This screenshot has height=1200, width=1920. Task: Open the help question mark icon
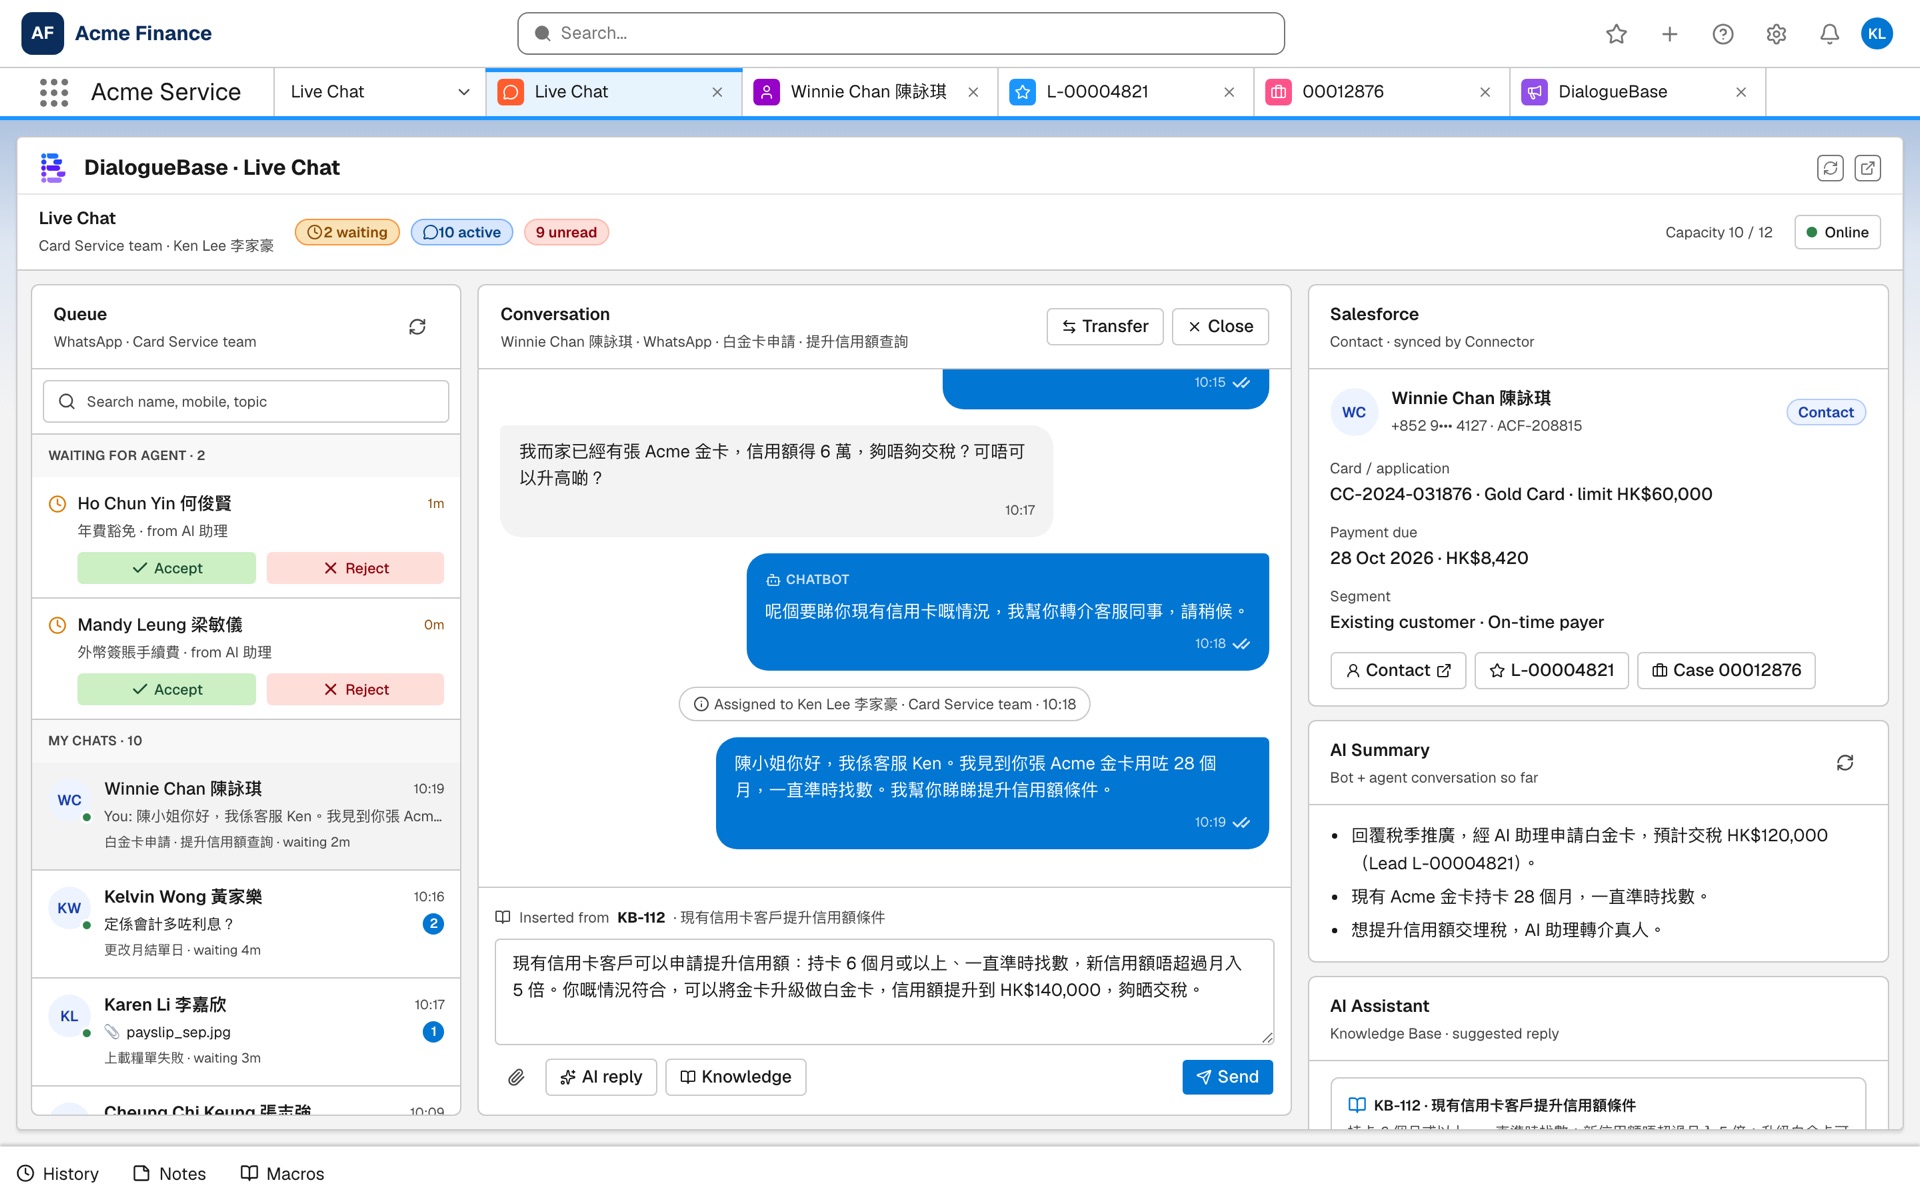pos(1723,34)
